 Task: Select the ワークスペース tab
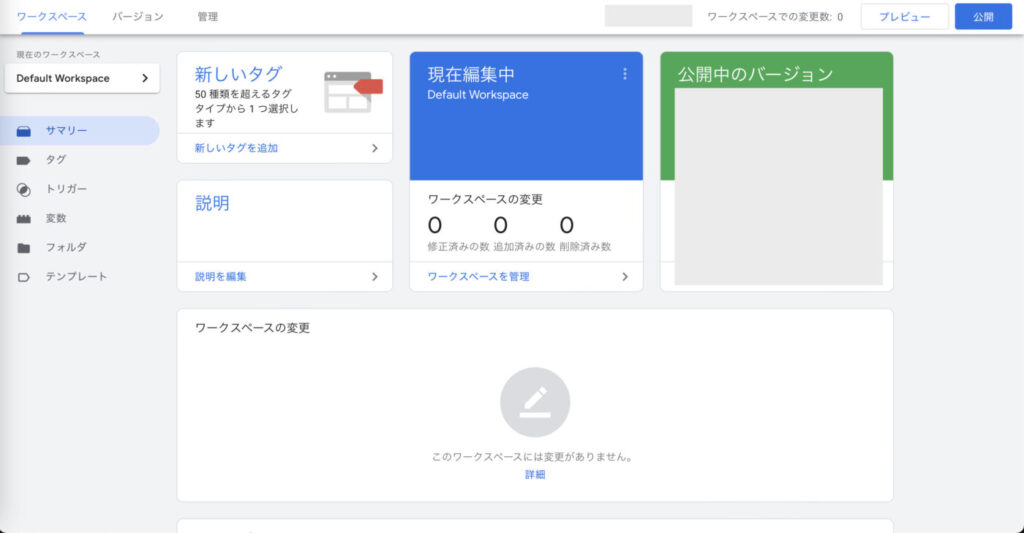pos(52,17)
